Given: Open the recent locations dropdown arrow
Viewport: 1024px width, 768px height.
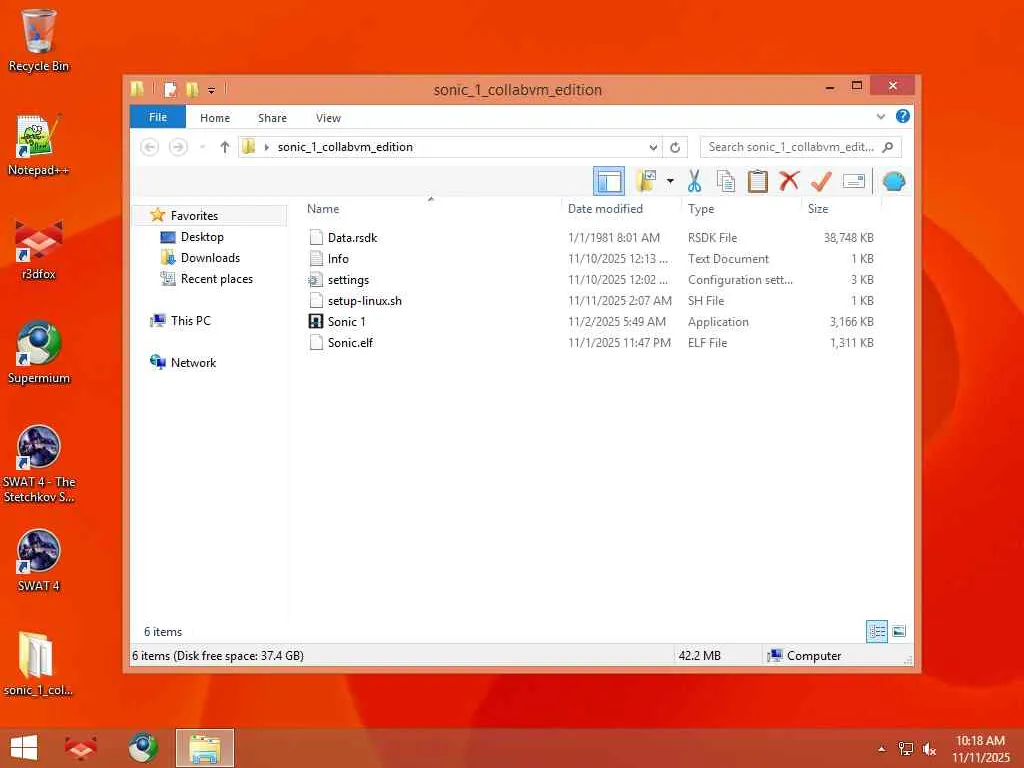Looking at the screenshot, I should click(x=202, y=147).
